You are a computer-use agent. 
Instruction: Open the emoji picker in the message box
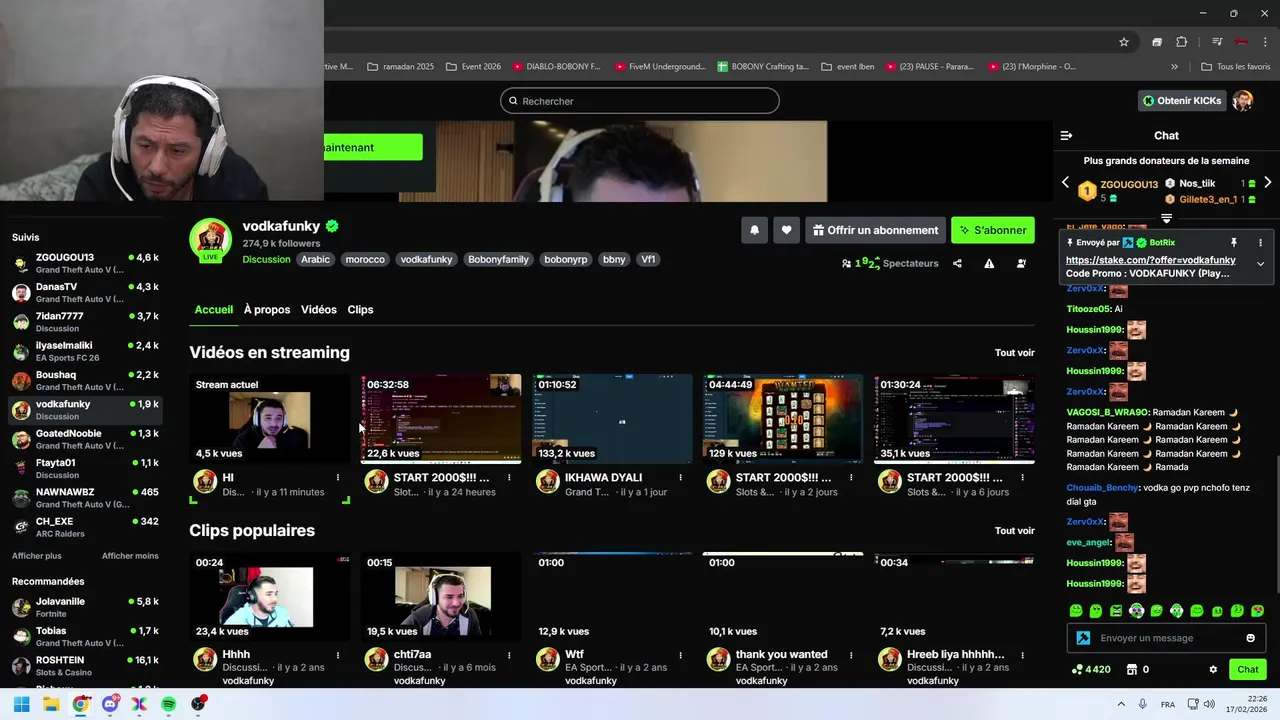(1250, 638)
